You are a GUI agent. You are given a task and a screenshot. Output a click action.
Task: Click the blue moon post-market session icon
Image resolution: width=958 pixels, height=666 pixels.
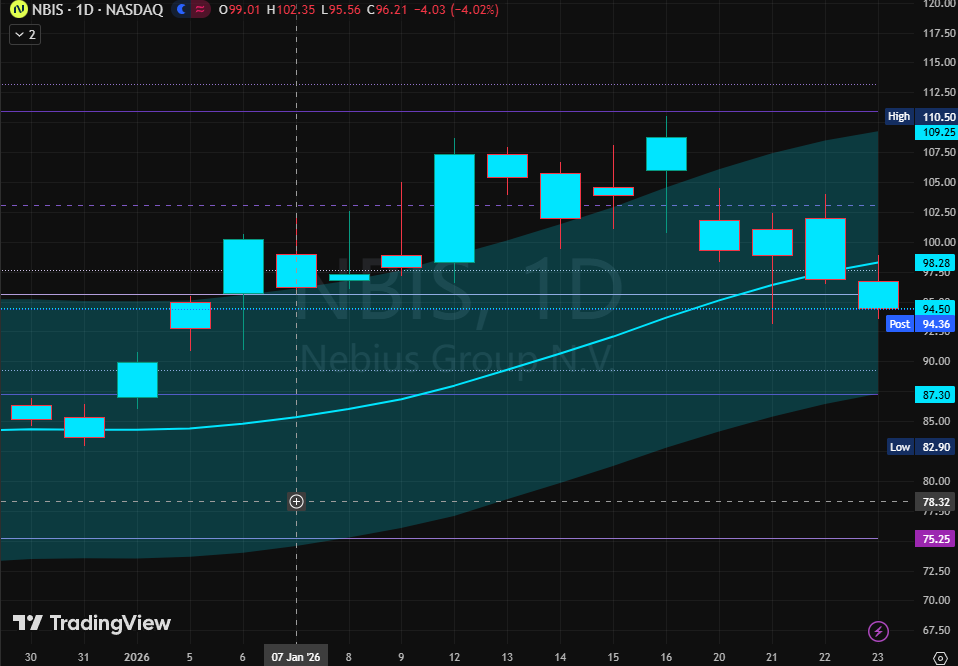181,10
